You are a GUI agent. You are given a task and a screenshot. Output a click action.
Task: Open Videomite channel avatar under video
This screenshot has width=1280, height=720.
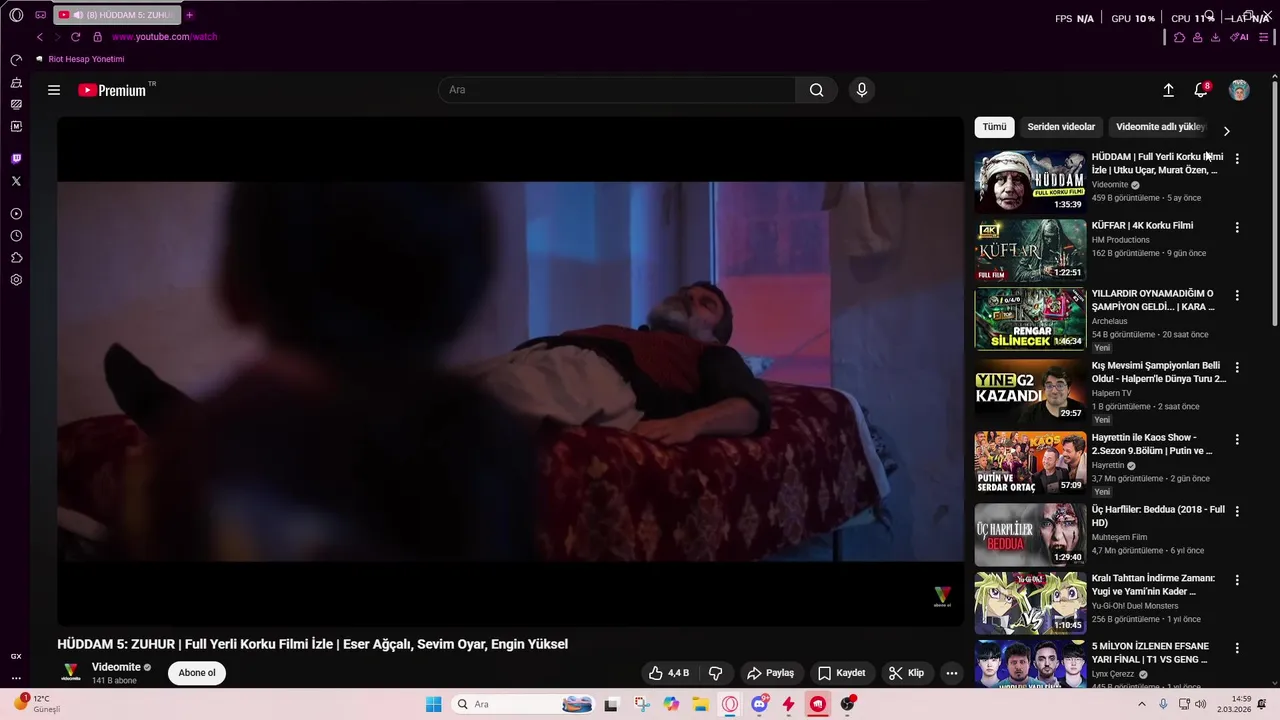[x=71, y=673]
